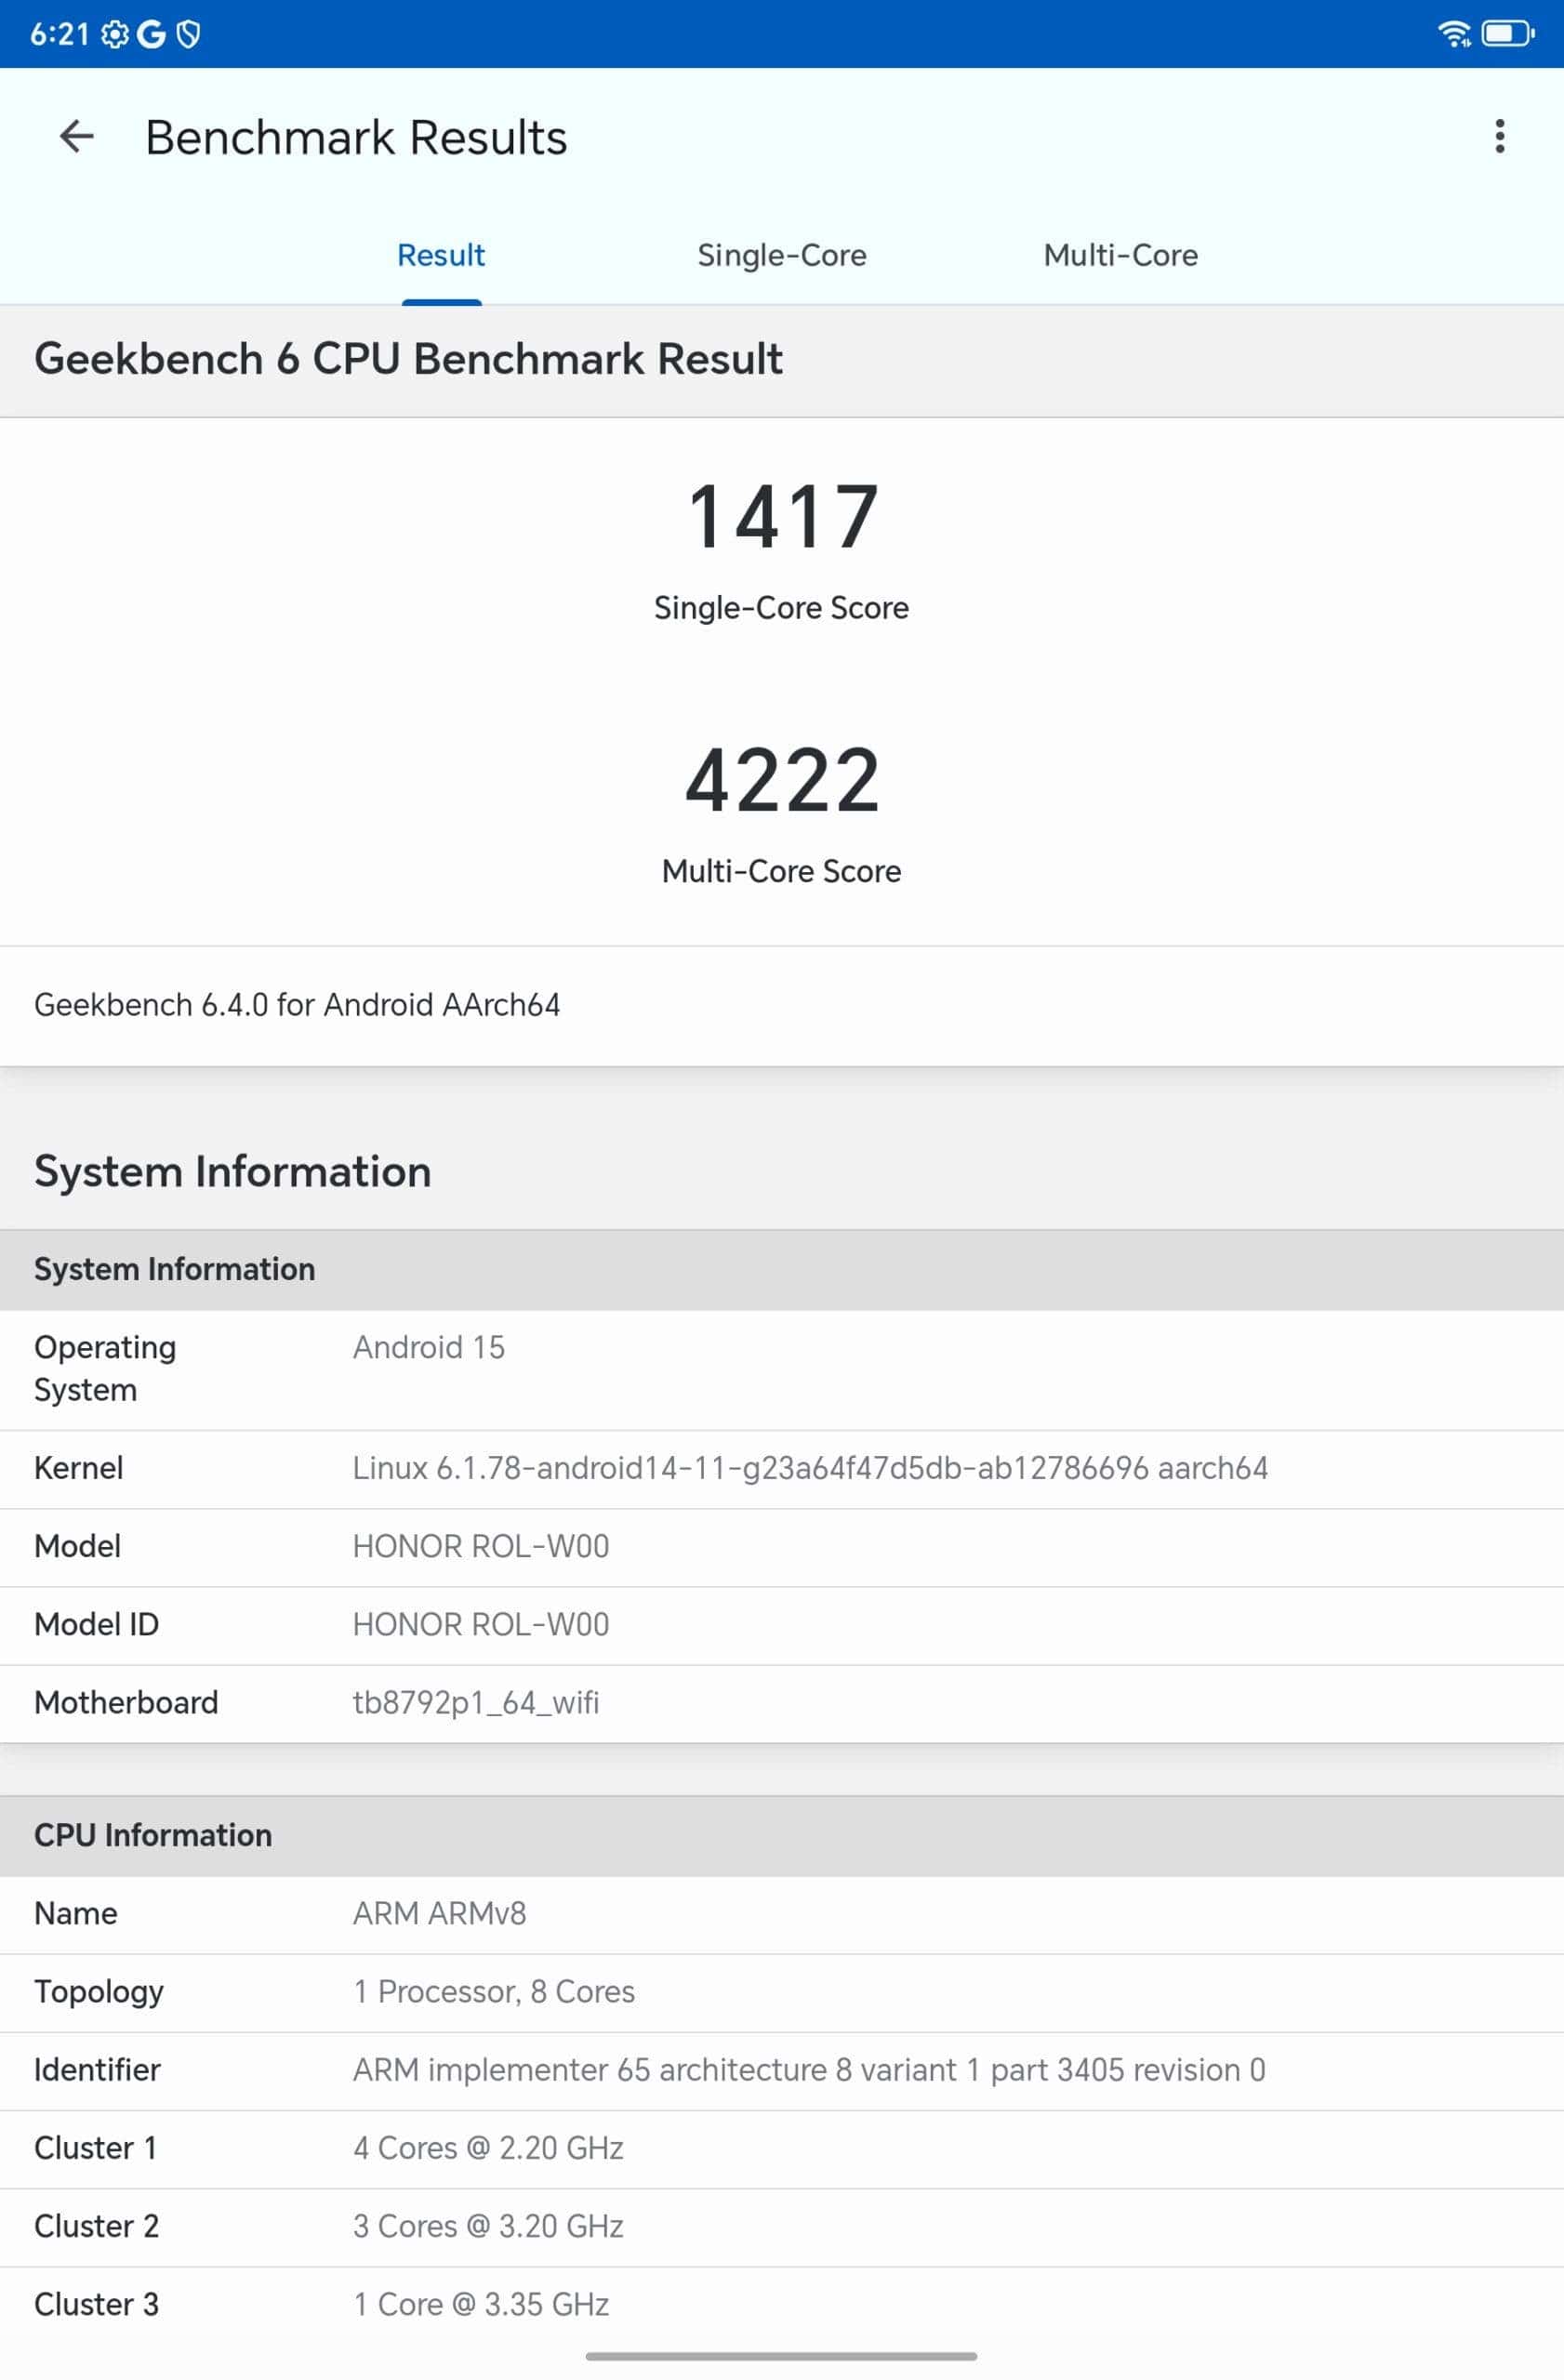1564x2380 pixels.
Task: Tap the Wi-Fi status icon
Action: pyautogui.click(x=1454, y=34)
